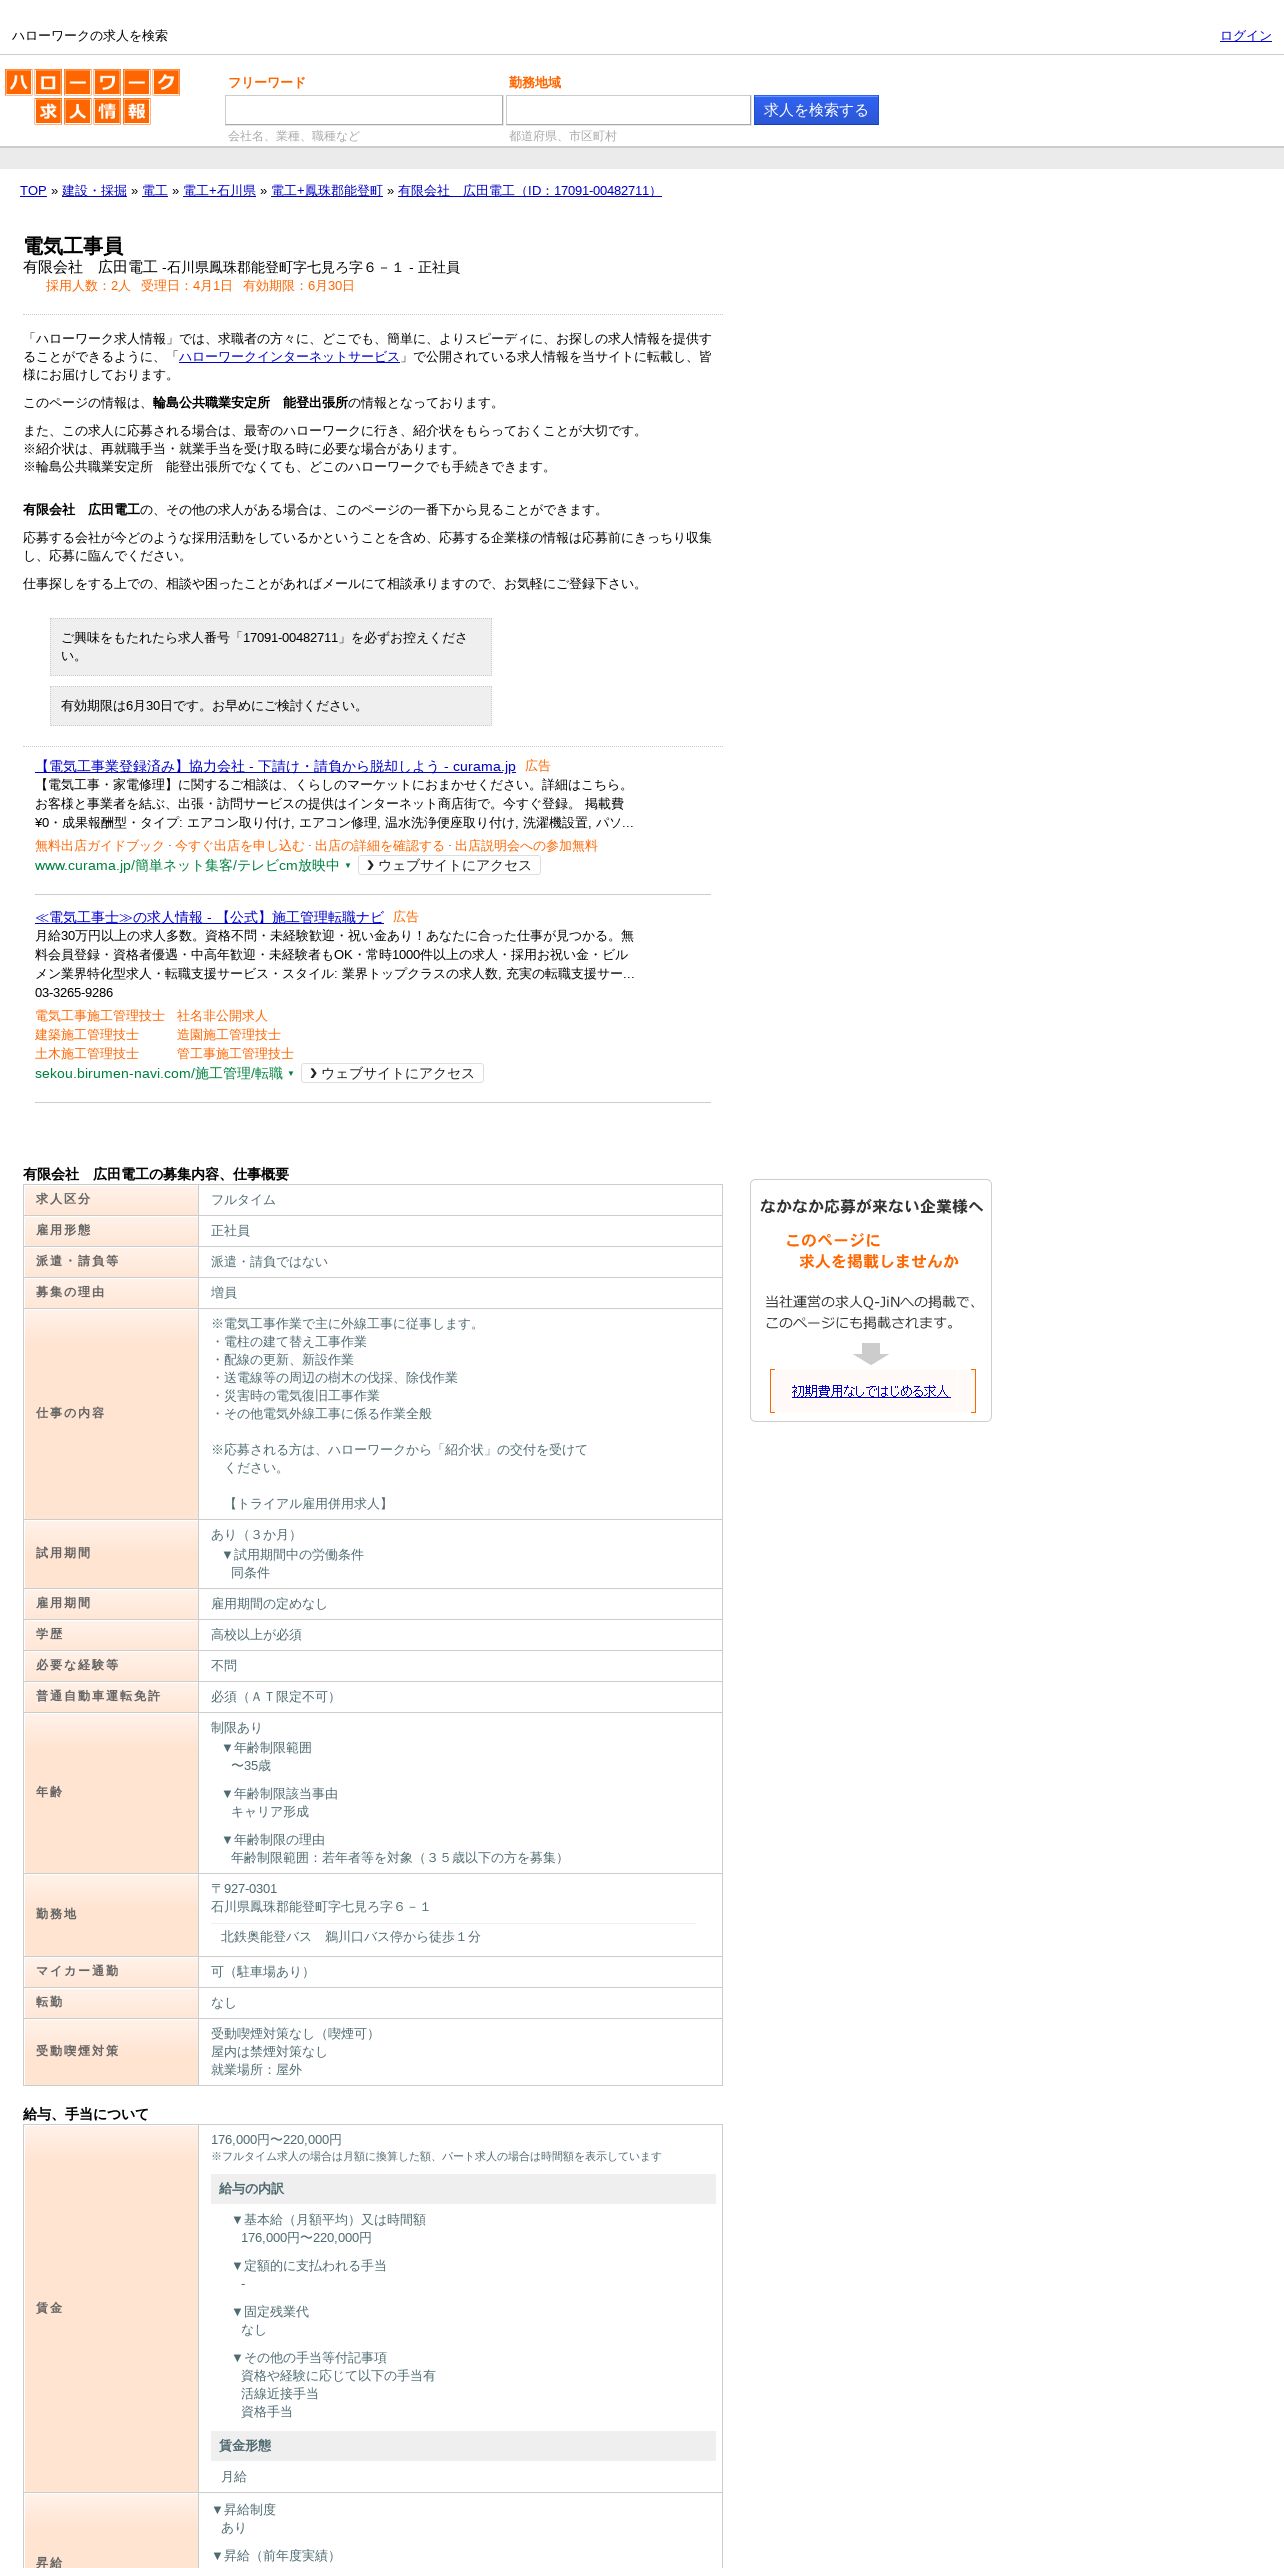This screenshot has height=2568, width=1284.
Task: Open 電工+石川県 breadcrumb link
Action: (x=219, y=191)
